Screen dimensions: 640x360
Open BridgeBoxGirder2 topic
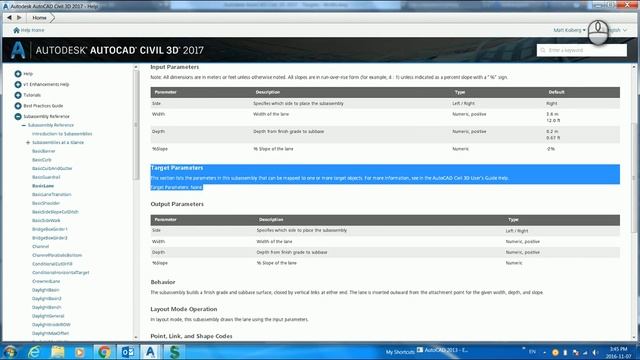coord(50,238)
